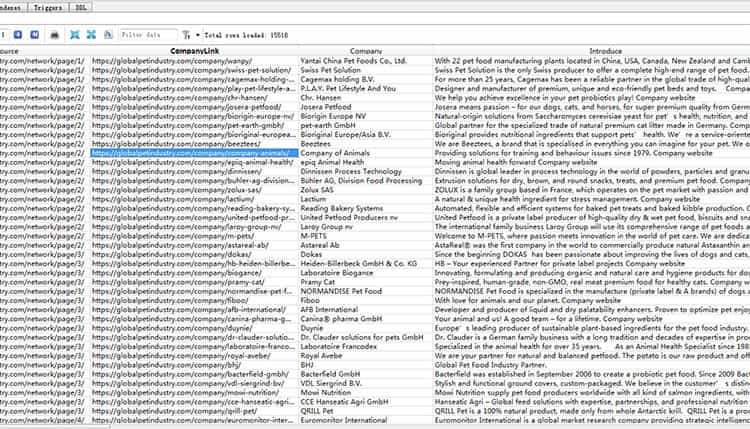Select the 'epiq Animal Health' cell

366,162
